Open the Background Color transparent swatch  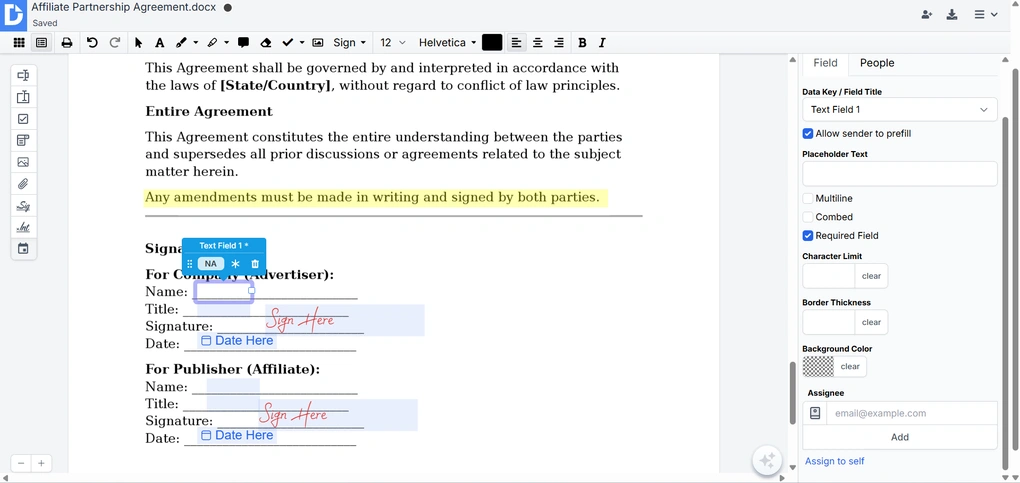click(x=818, y=366)
